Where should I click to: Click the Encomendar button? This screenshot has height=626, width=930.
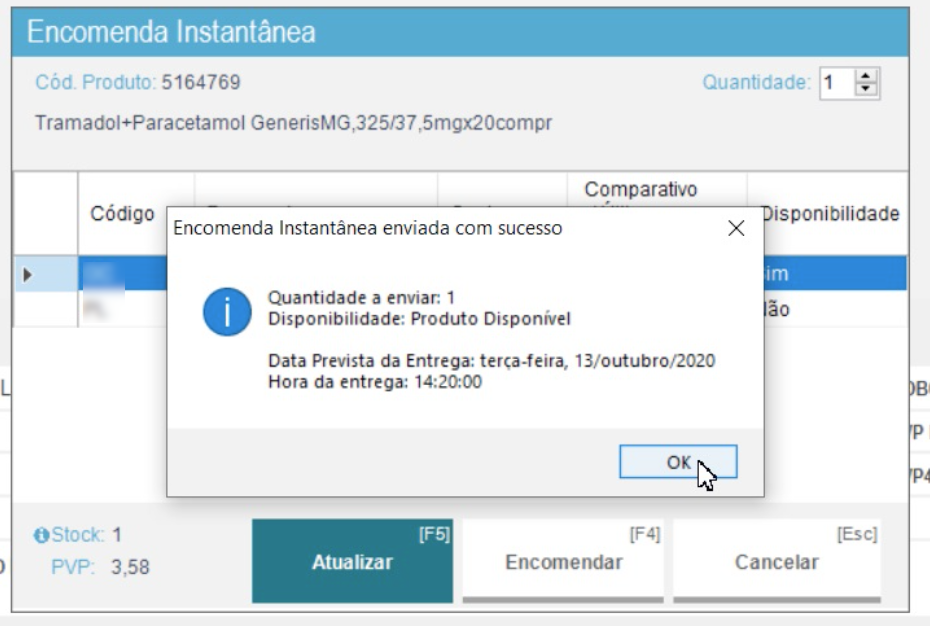tap(563, 562)
